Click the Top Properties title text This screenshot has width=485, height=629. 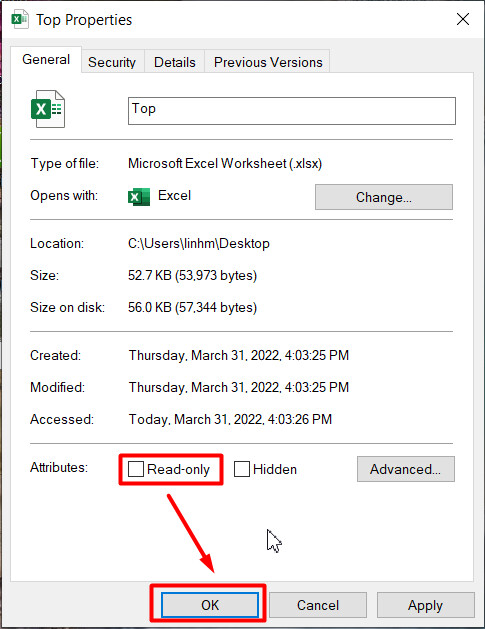[x=84, y=20]
